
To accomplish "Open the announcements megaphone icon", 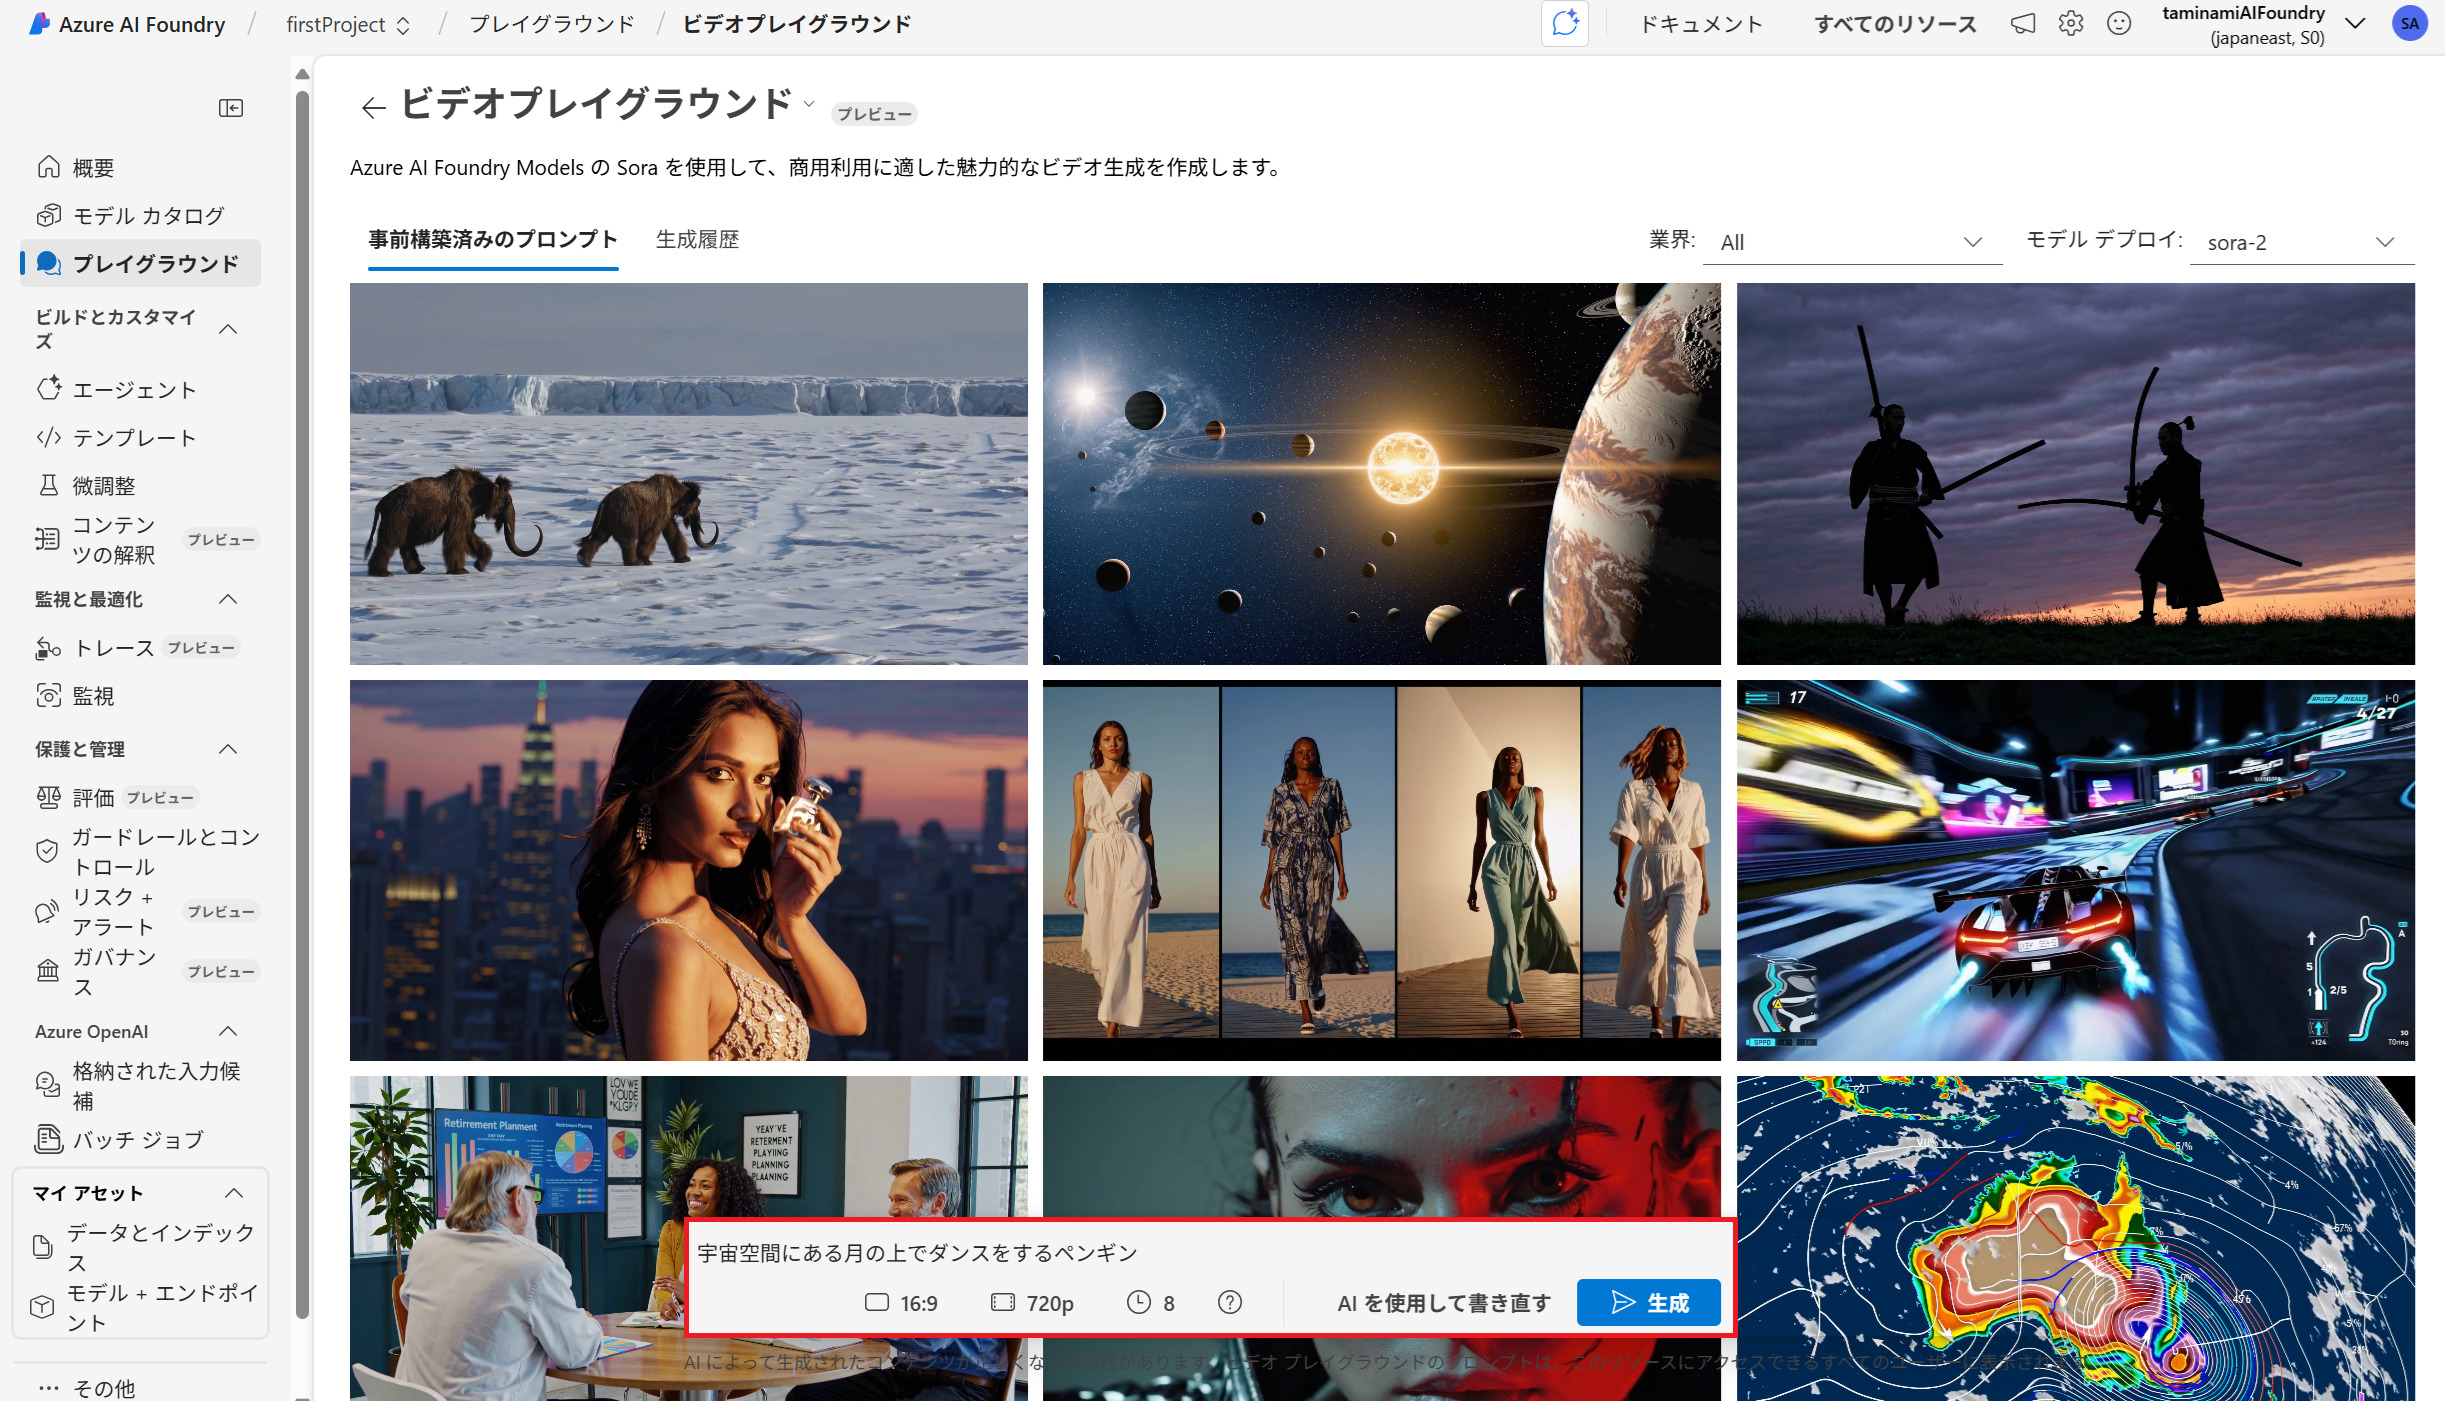I will (x=2022, y=24).
